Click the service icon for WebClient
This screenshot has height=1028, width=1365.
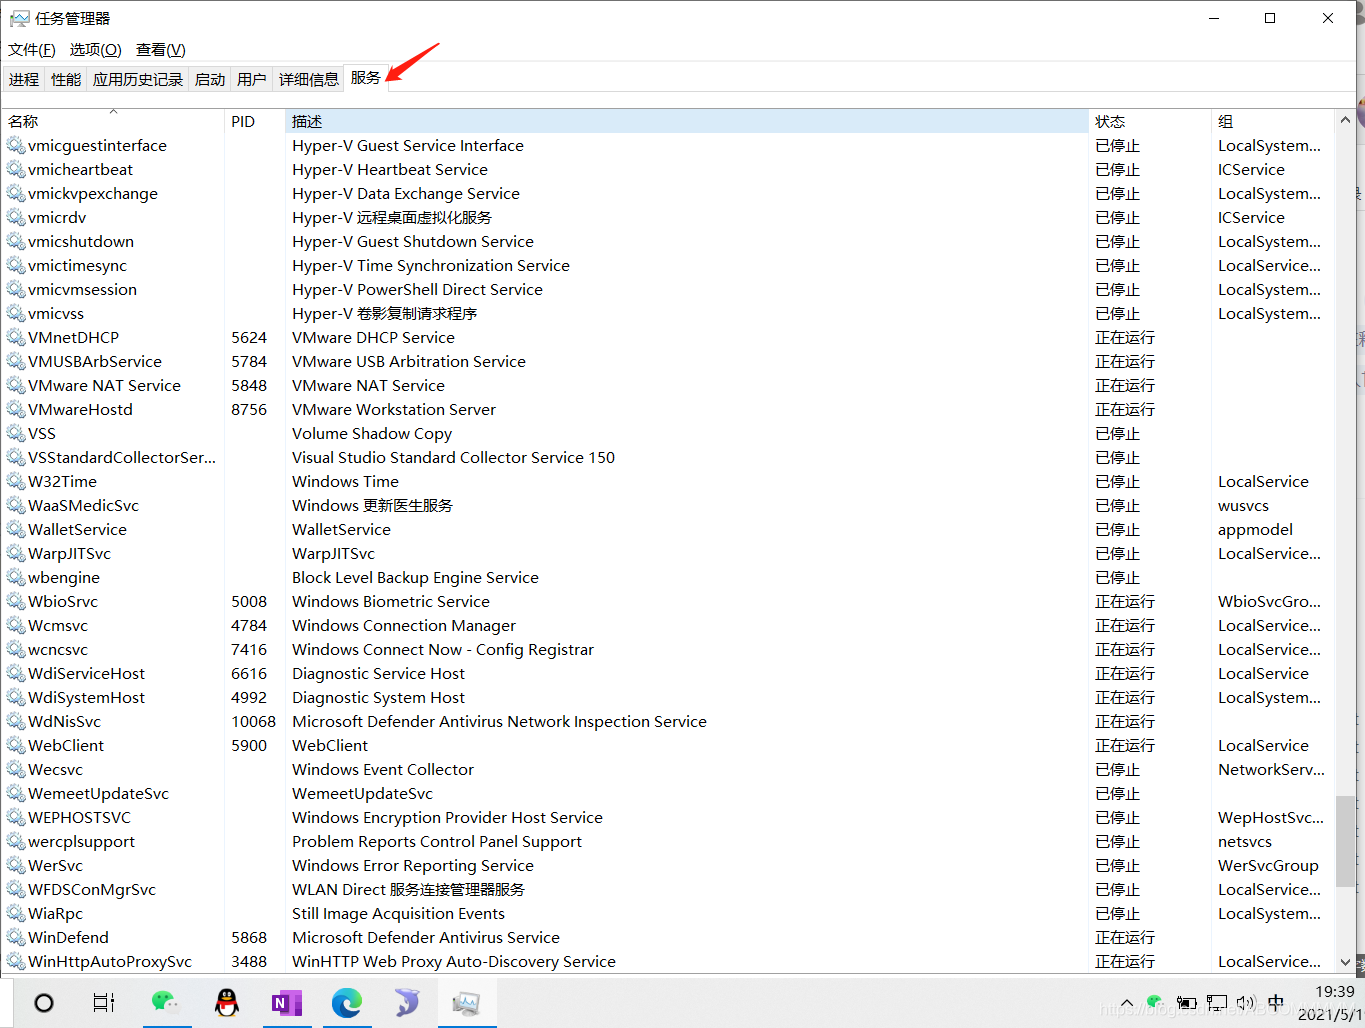[16, 745]
